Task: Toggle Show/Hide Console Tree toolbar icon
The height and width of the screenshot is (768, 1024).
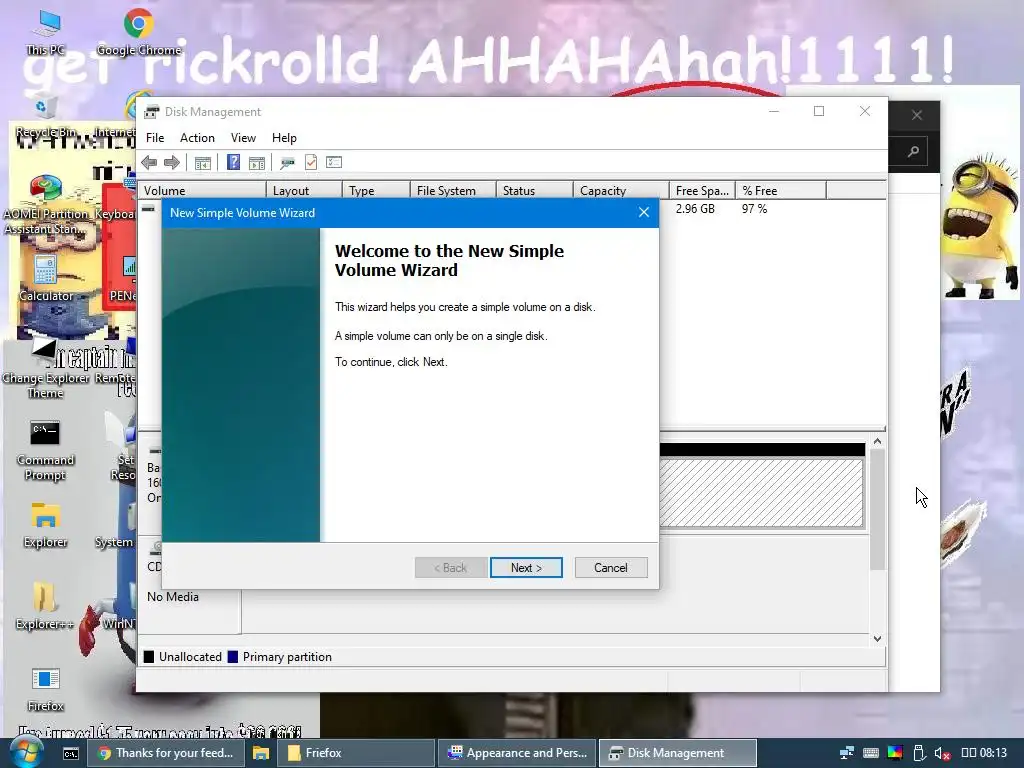Action: tap(202, 163)
